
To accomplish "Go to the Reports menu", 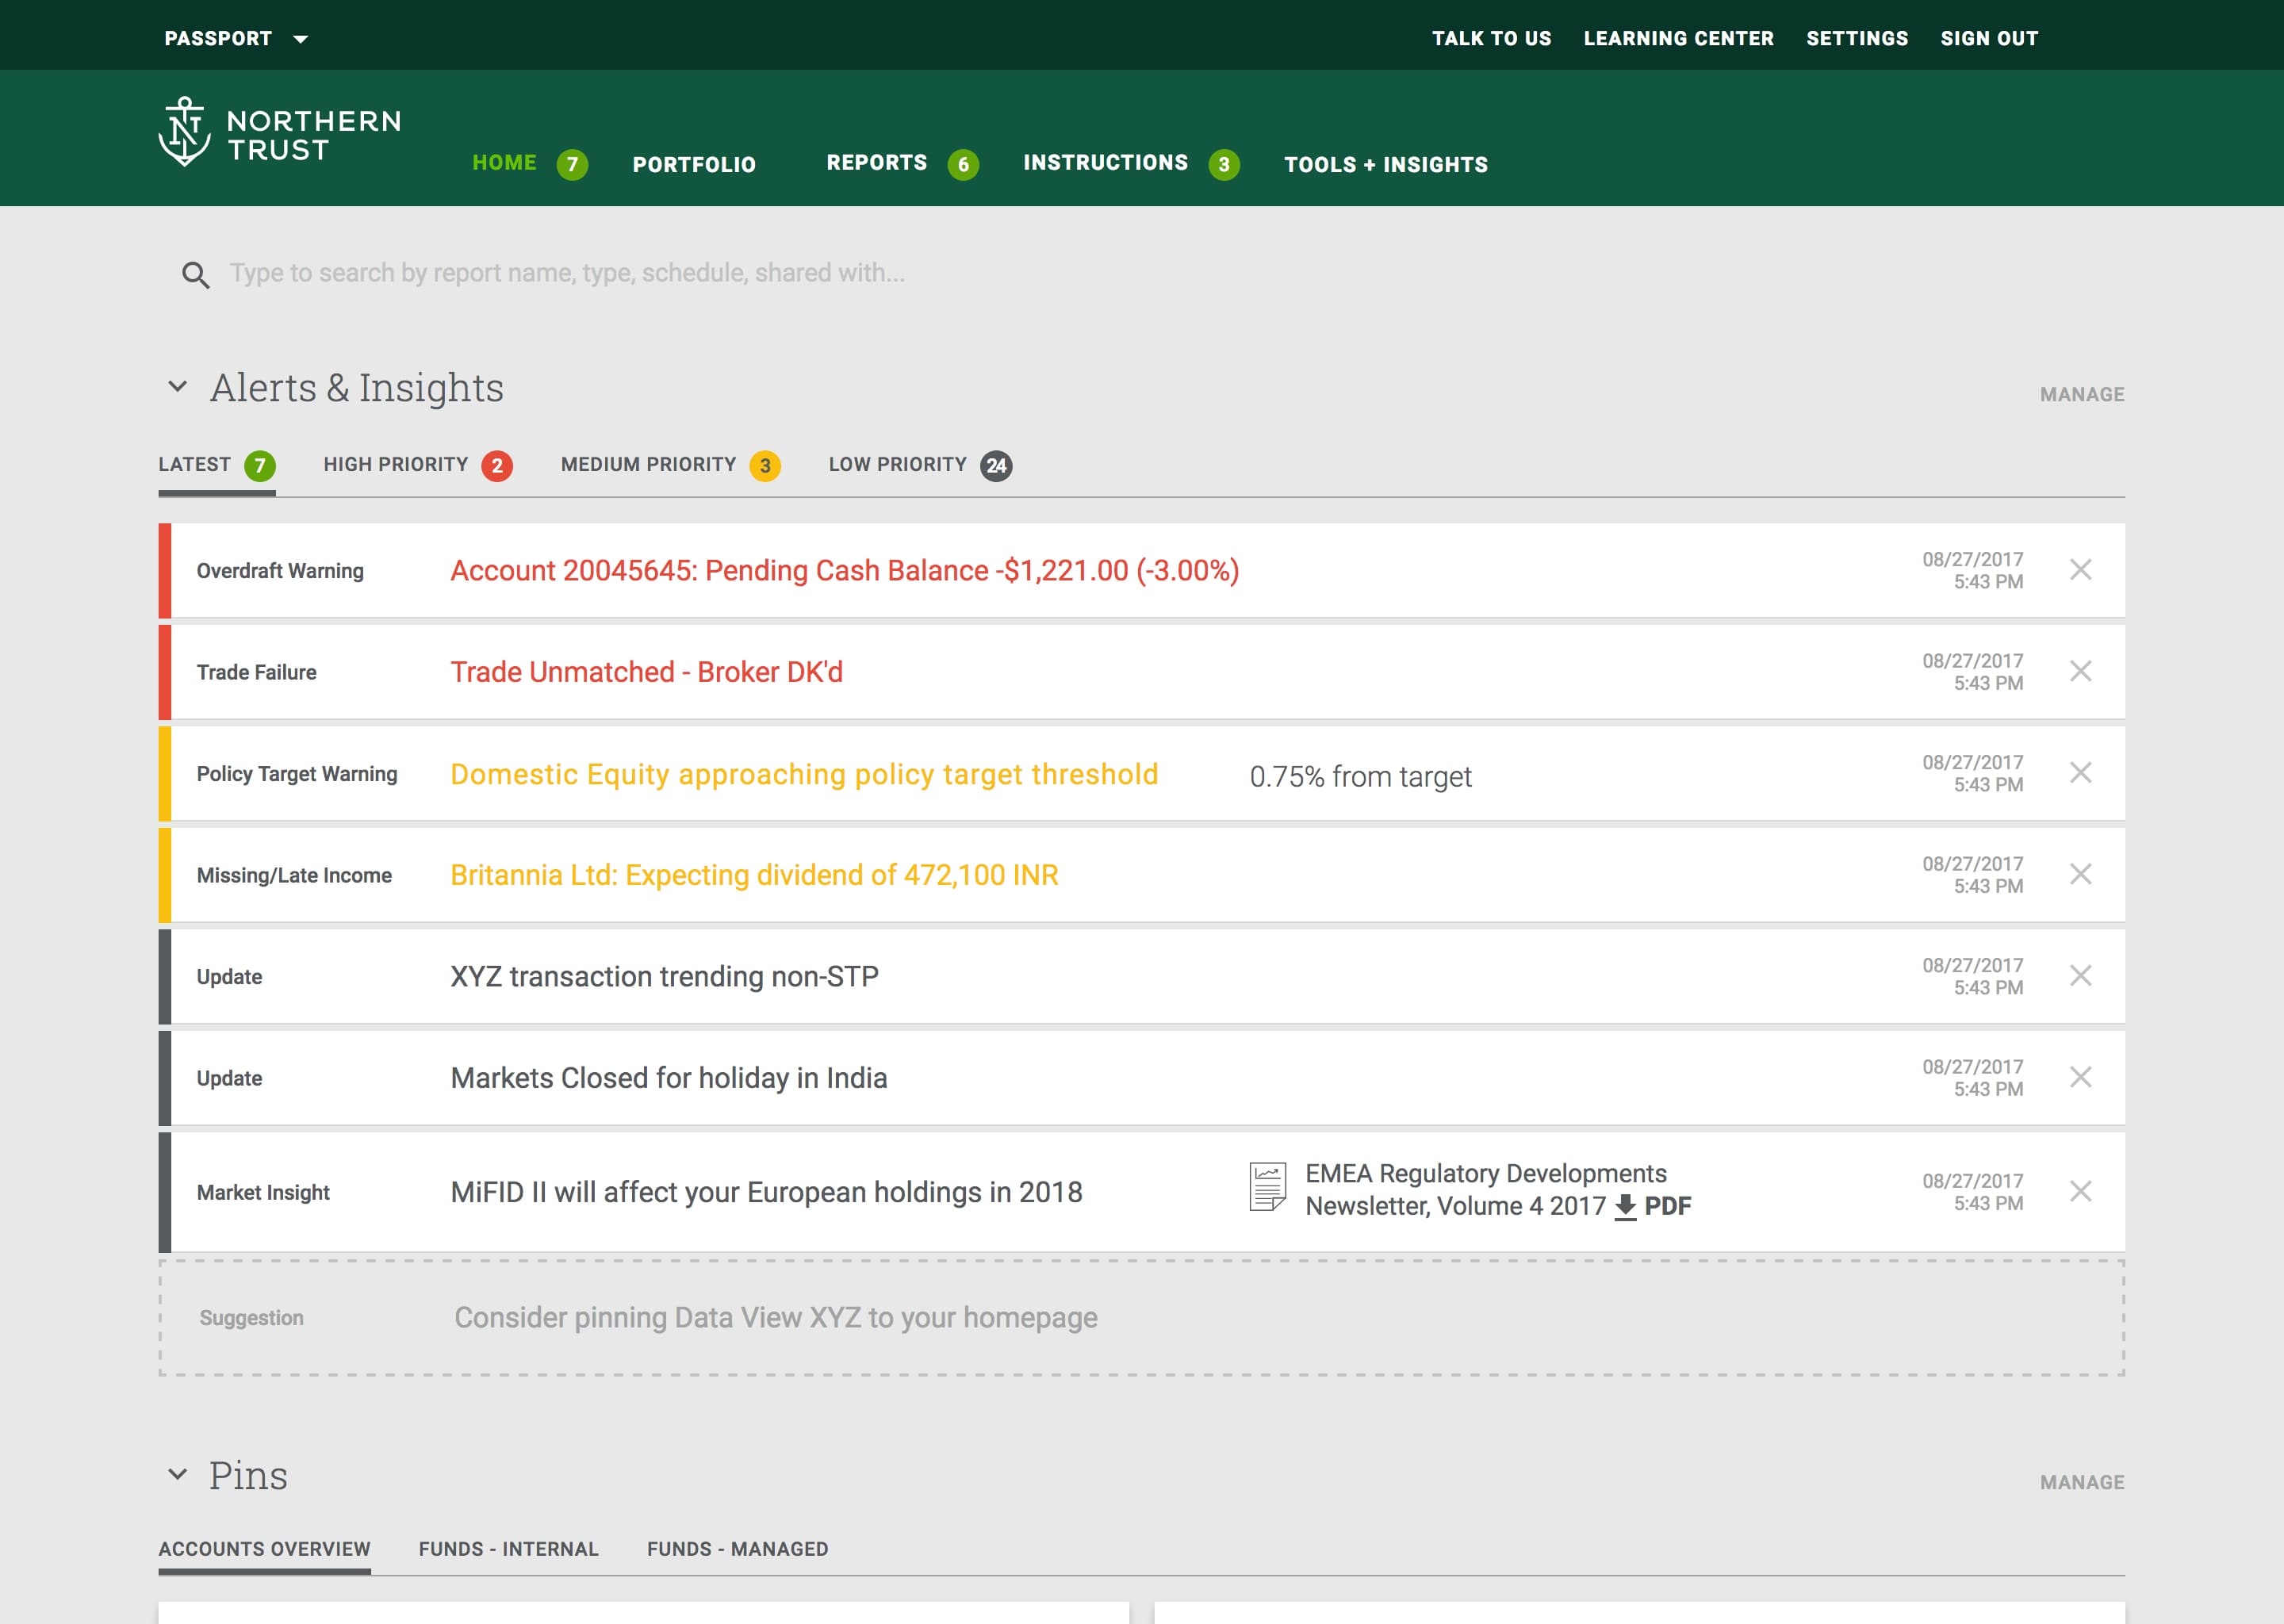I will (x=877, y=163).
